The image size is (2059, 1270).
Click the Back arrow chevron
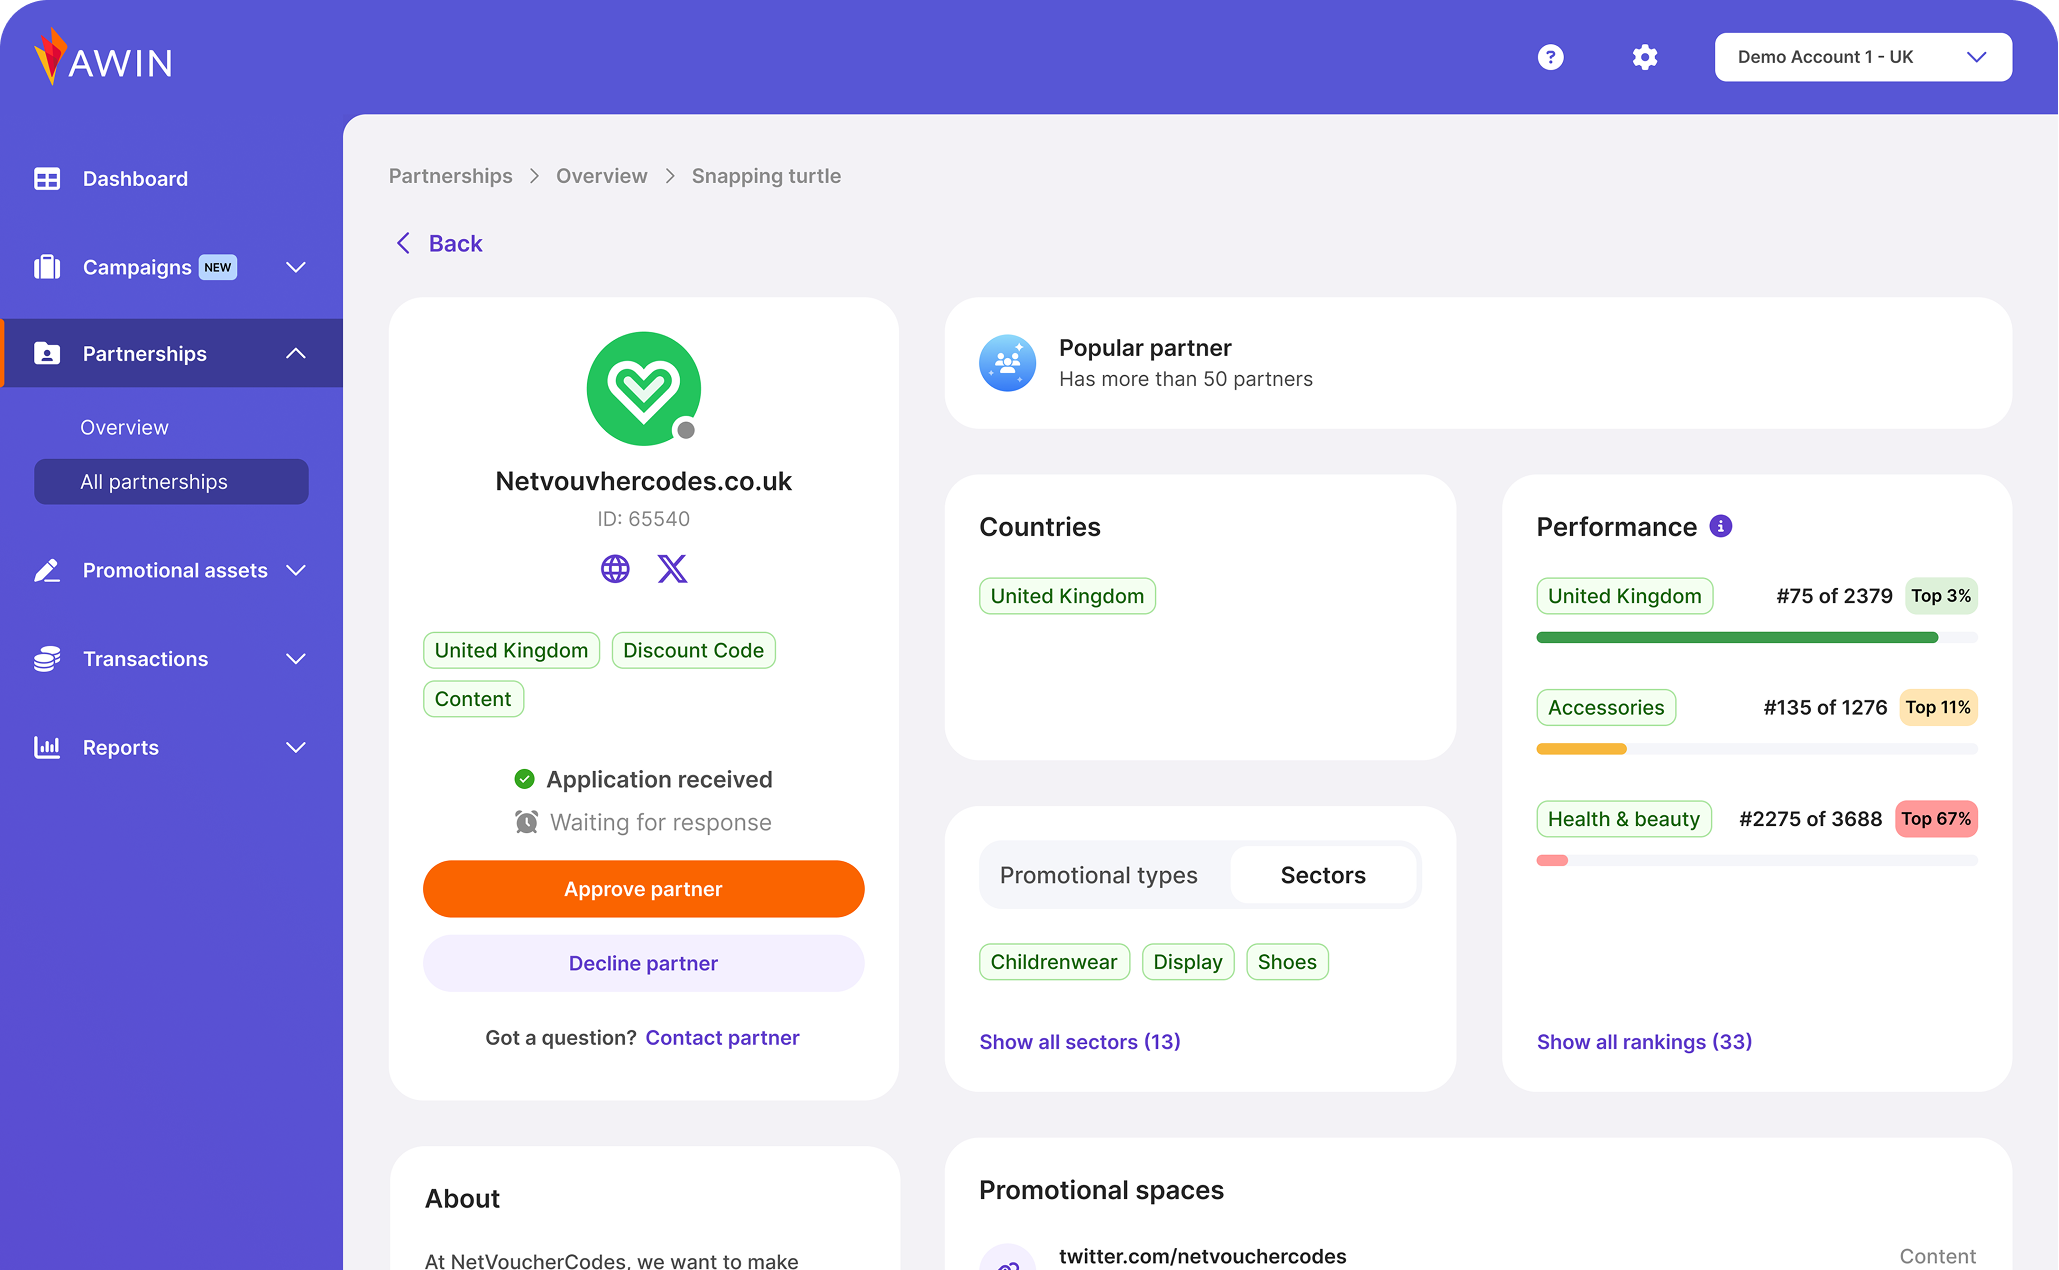403,243
